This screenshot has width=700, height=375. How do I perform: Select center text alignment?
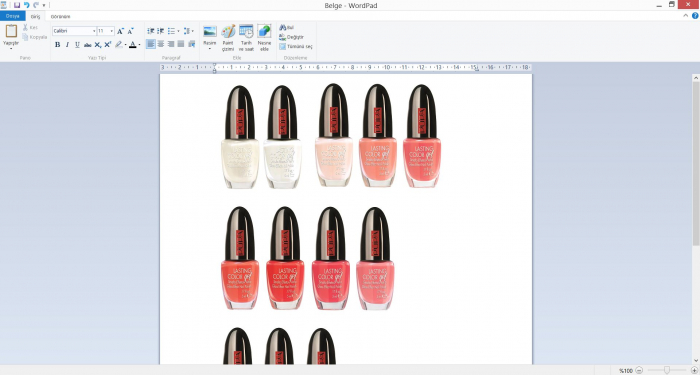(x=161, y=44)
